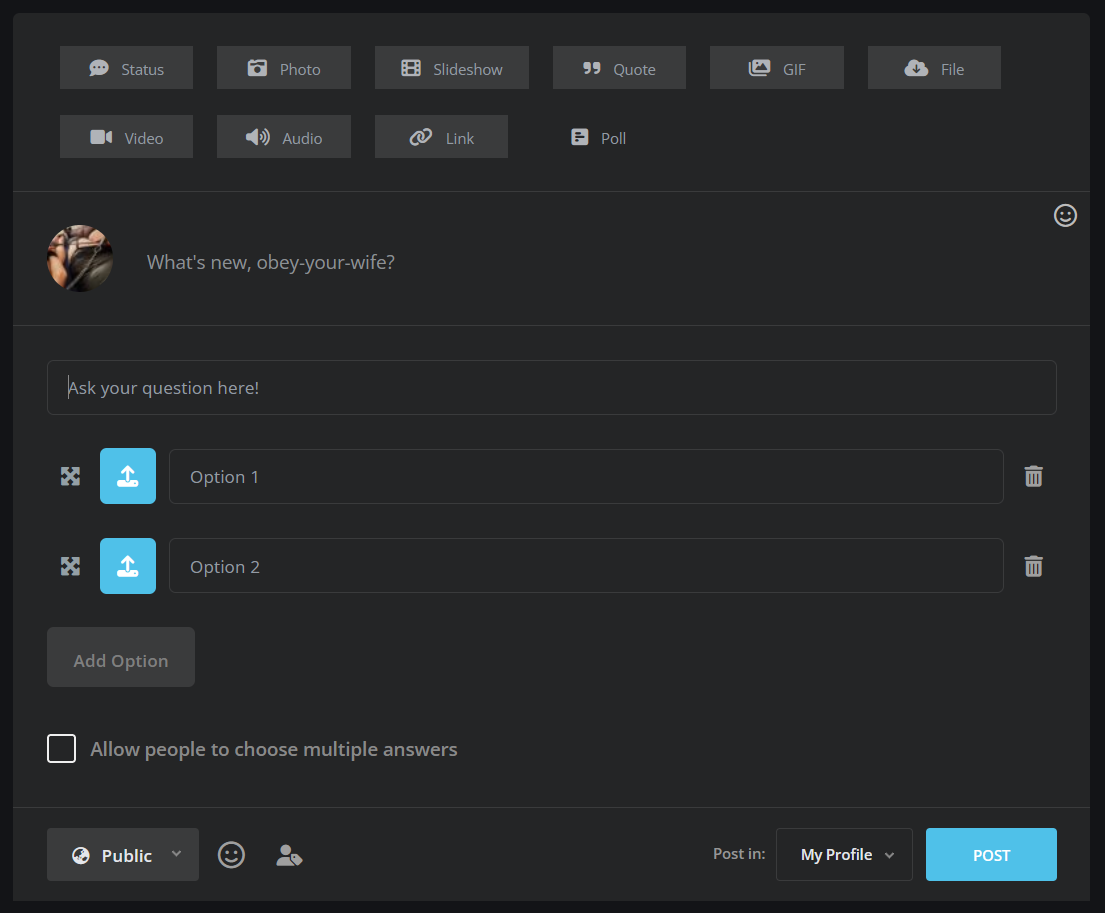1105x913 pixels.
Task: Open emoji smiley at top right corner
Action: click(1066, 215)
